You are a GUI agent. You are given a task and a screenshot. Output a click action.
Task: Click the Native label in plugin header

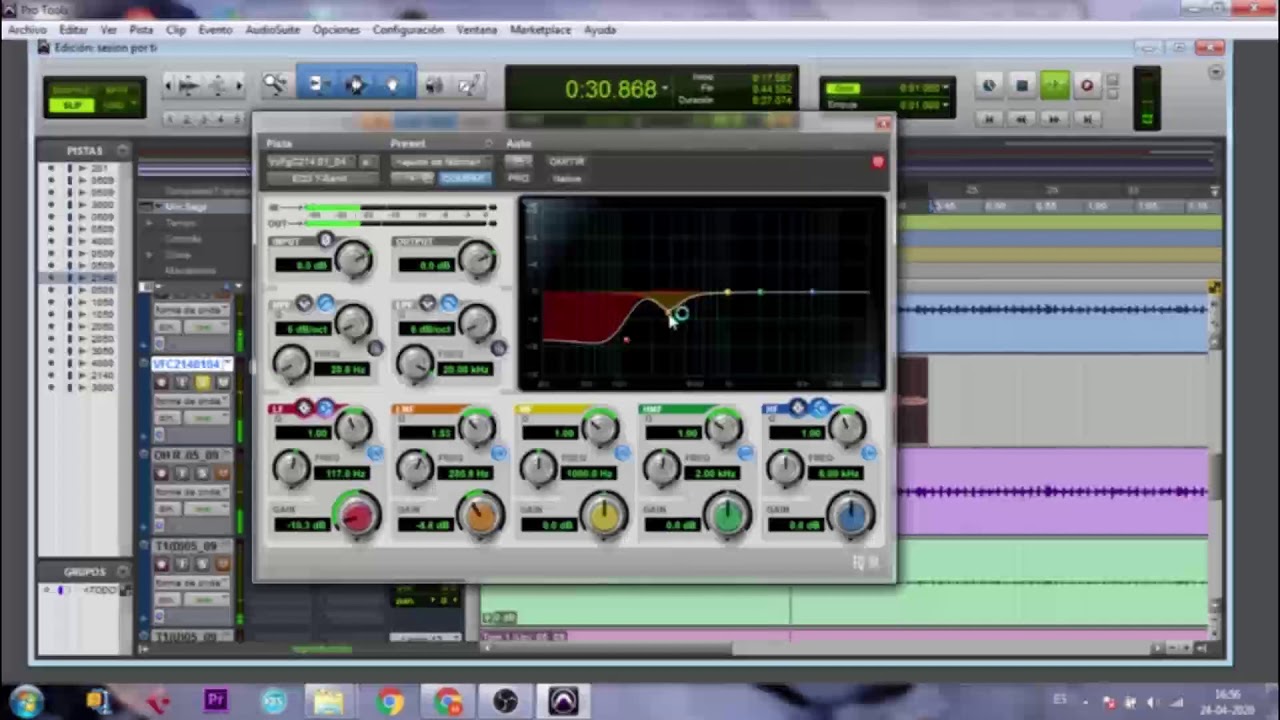tap(566, 179)
